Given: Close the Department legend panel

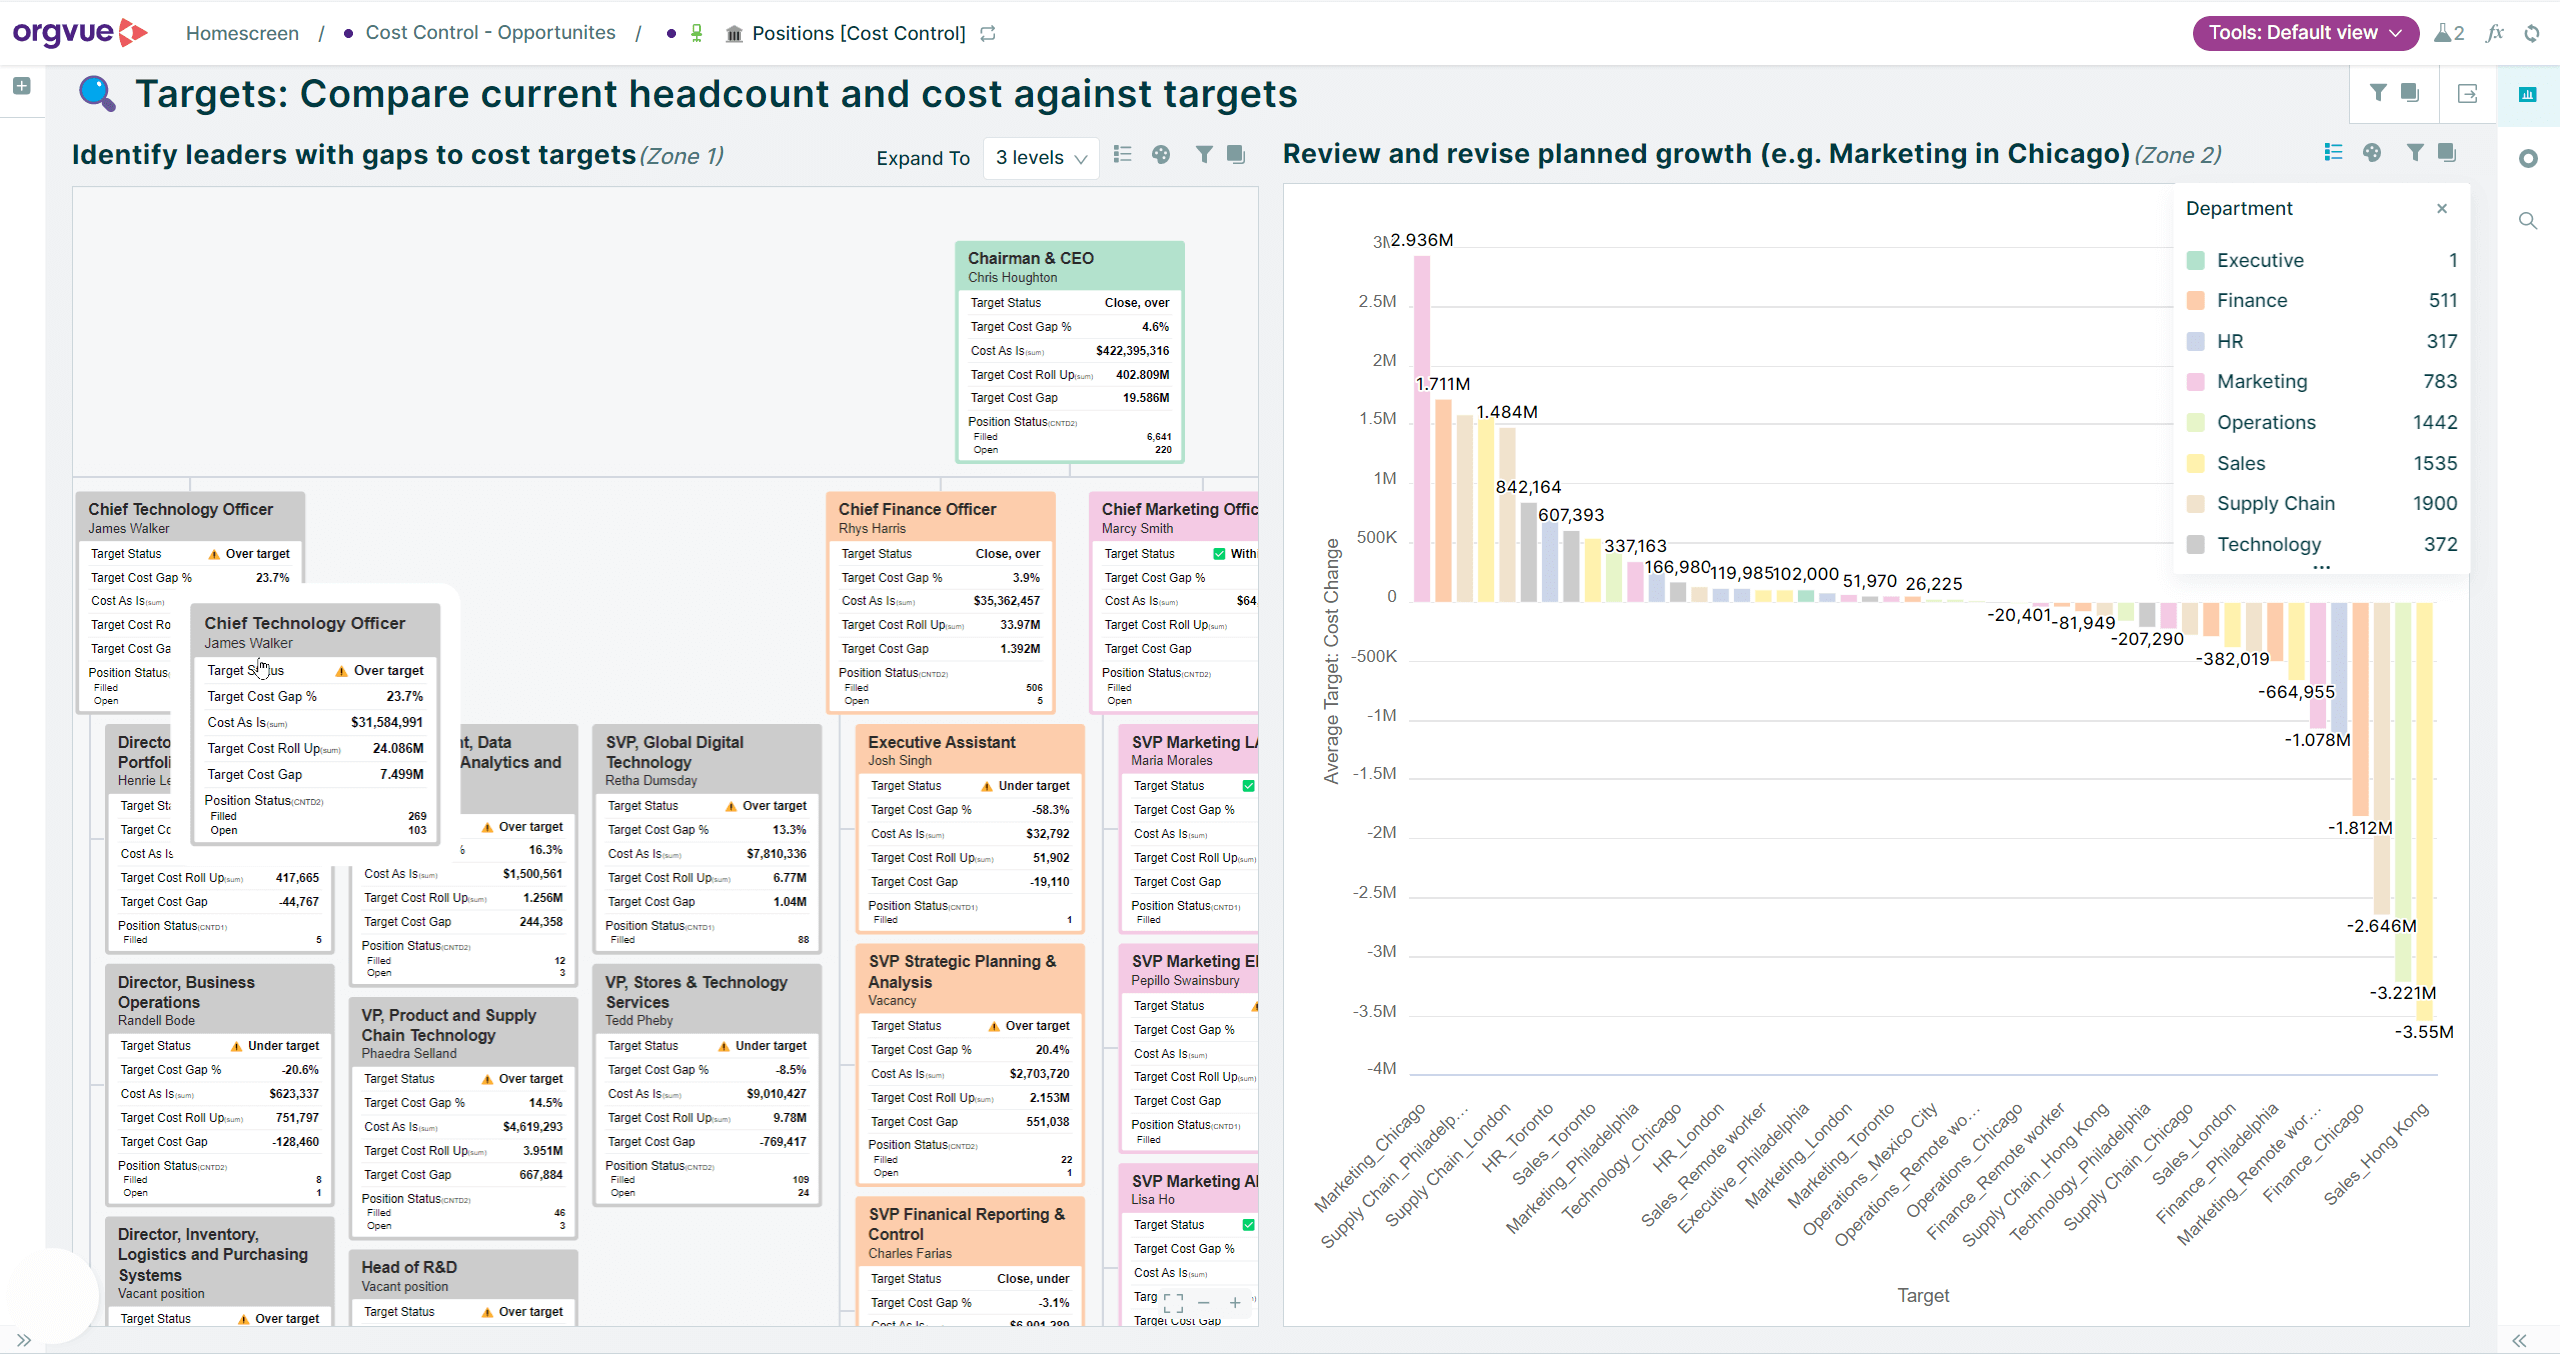Looking at the screenshot, I should click(x=2442, y=208).
